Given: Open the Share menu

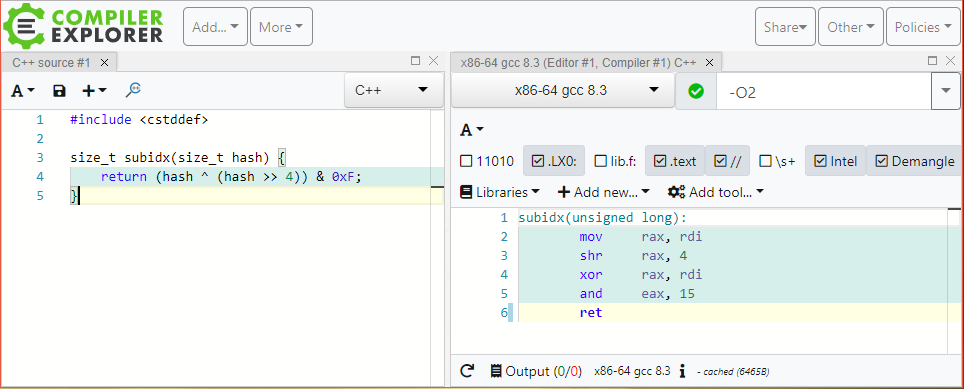Looking at the screenshot, I should tap(785, 27).
